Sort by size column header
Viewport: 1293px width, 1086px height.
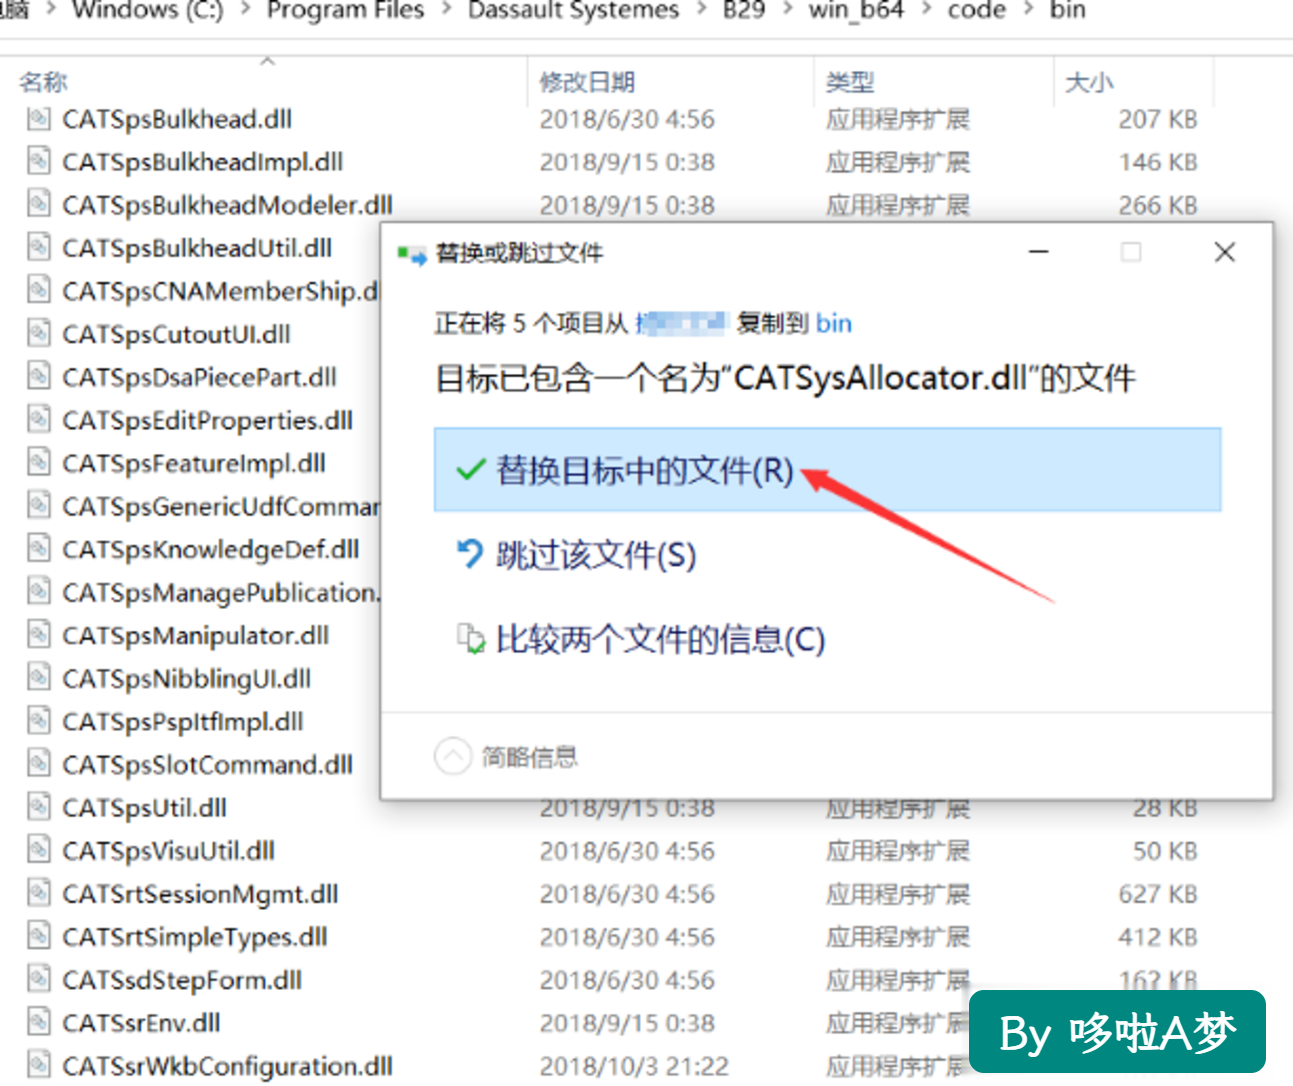[x=1089, y=82]
